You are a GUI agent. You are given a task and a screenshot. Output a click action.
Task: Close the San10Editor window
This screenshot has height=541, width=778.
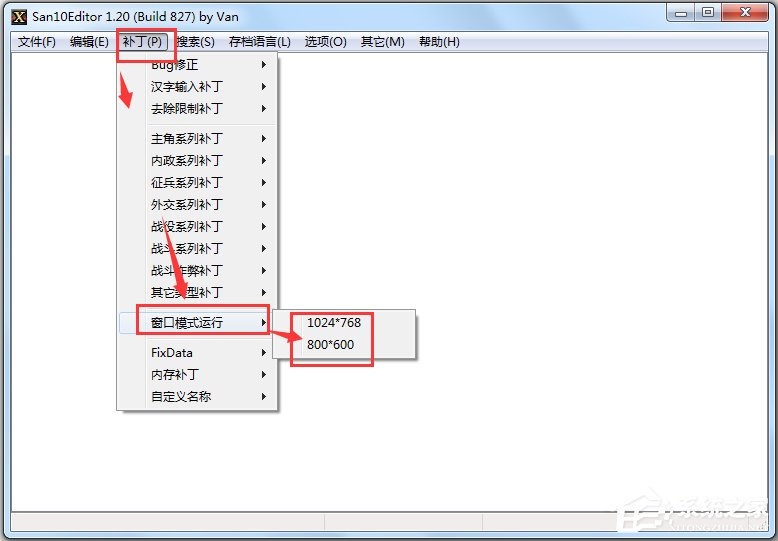(x=745, y=13)
